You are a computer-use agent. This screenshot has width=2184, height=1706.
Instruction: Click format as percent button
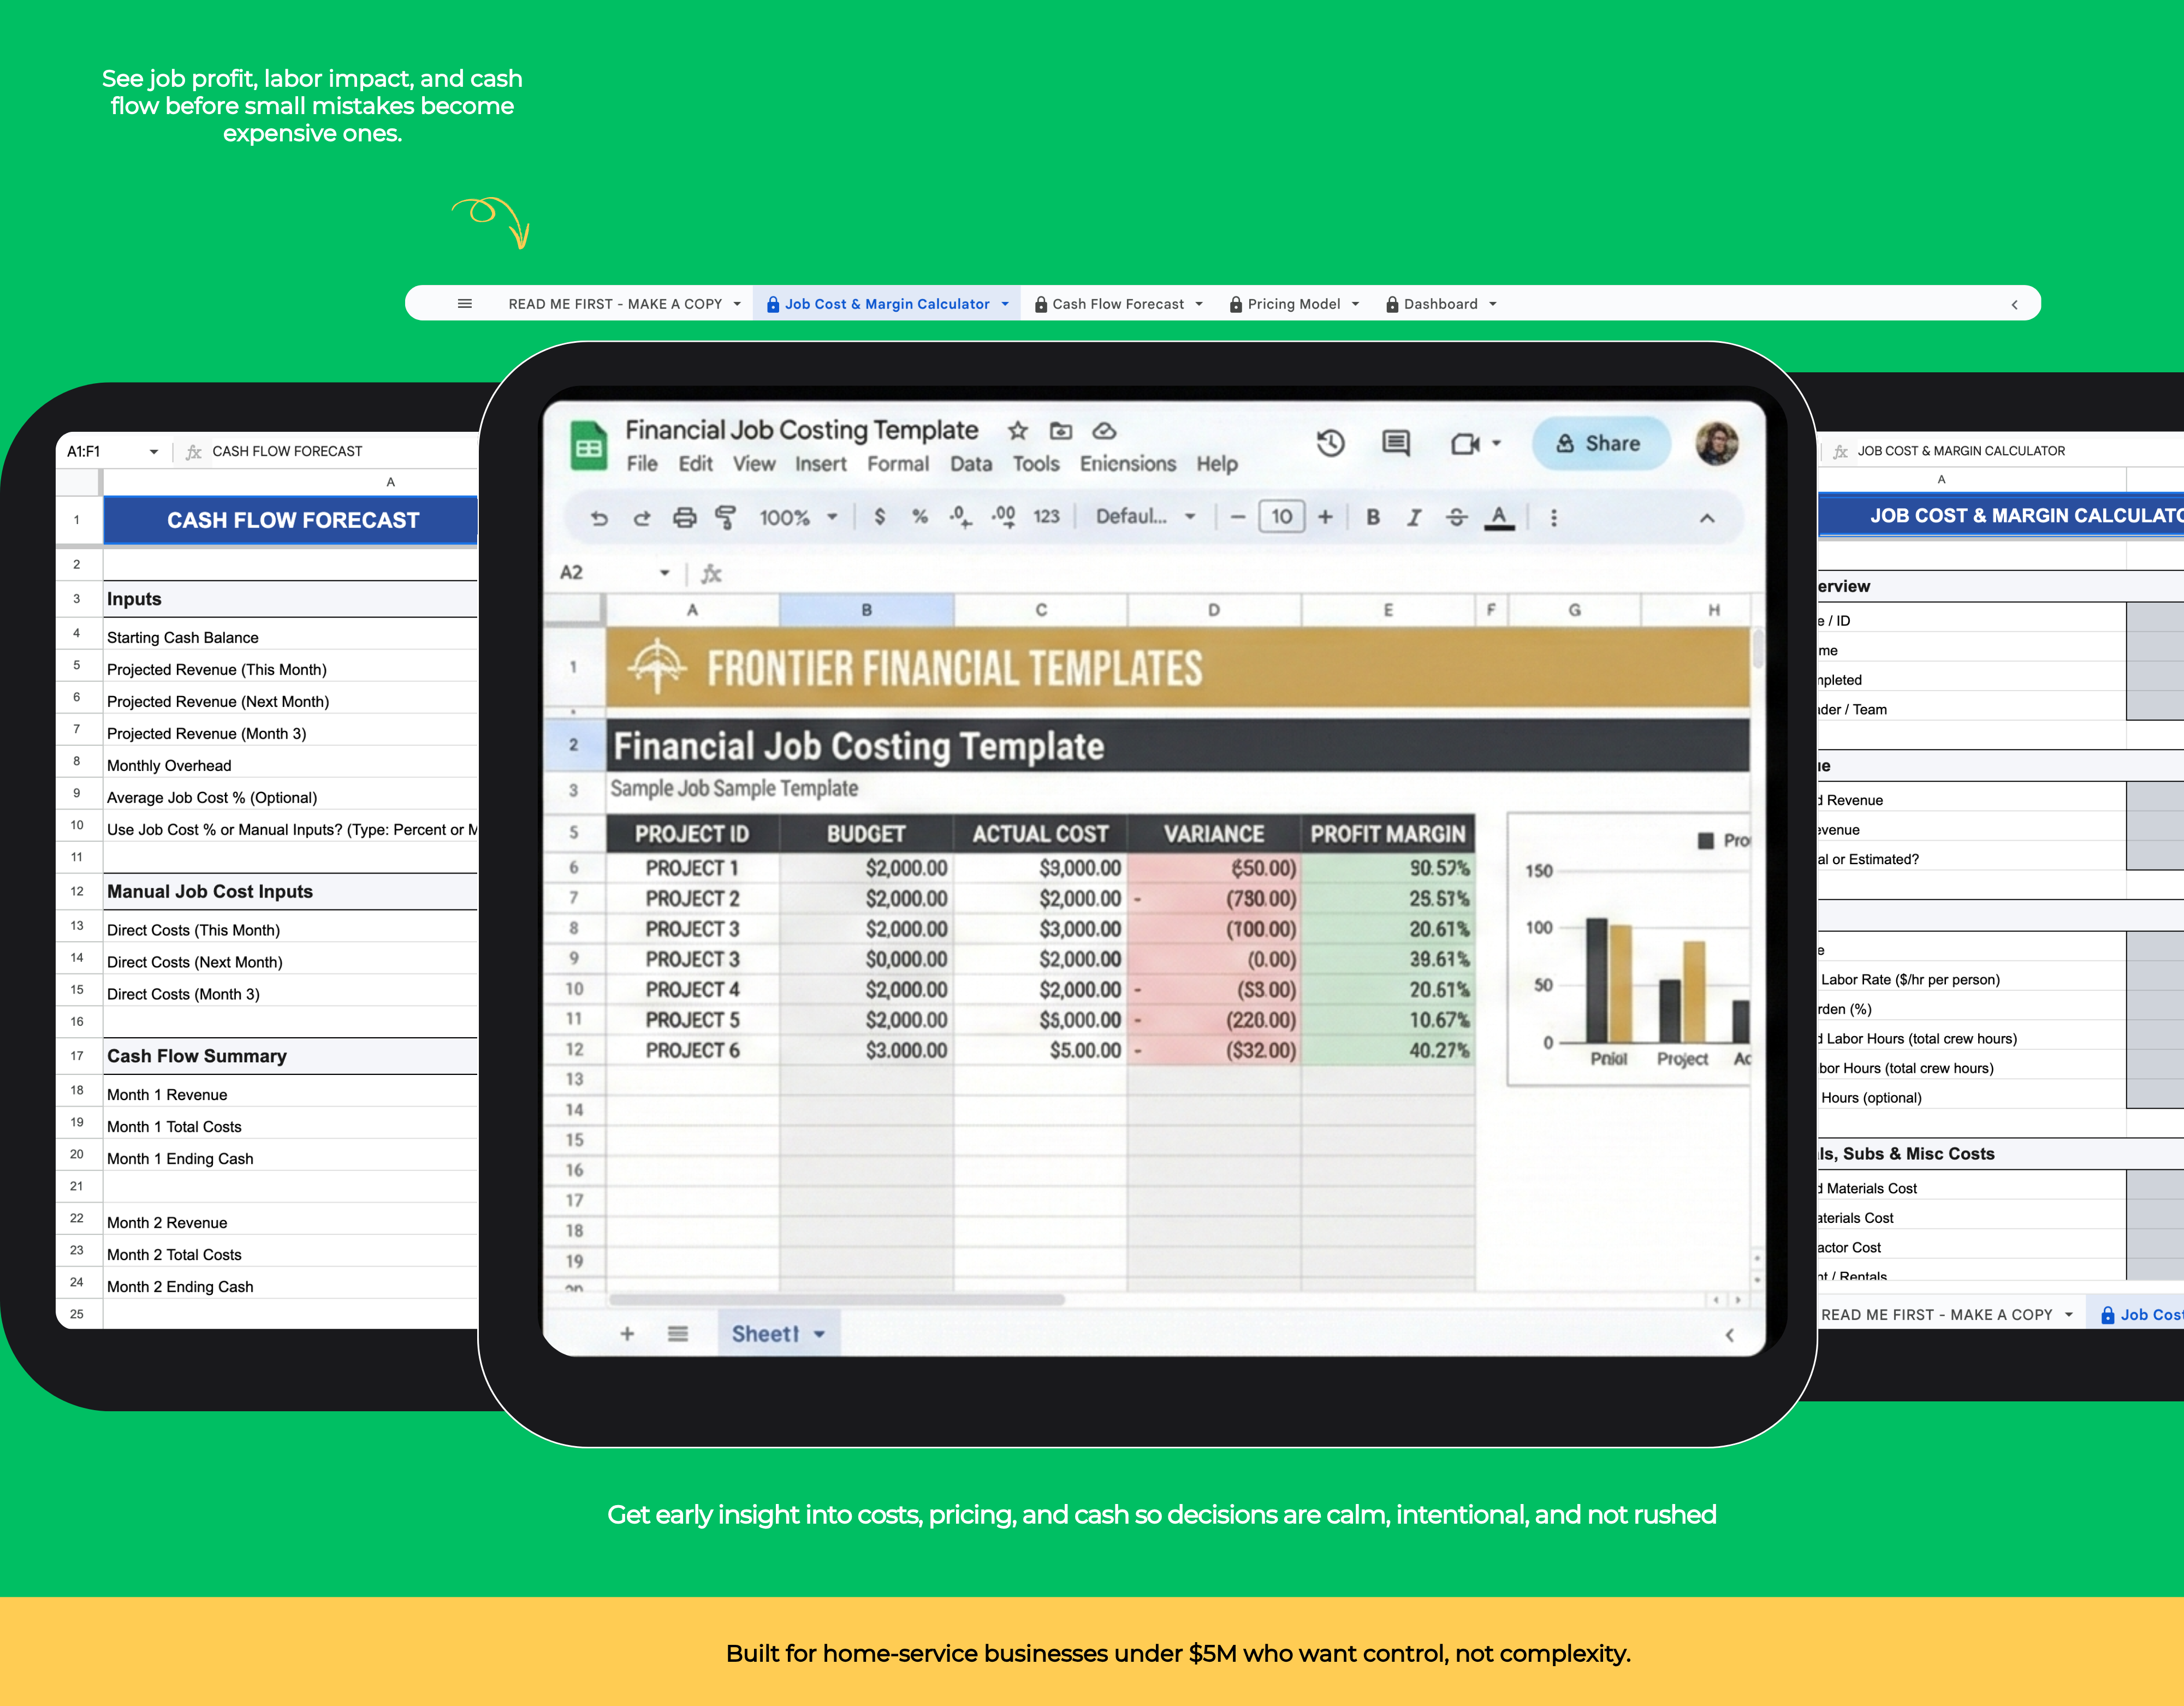[920, 517]
